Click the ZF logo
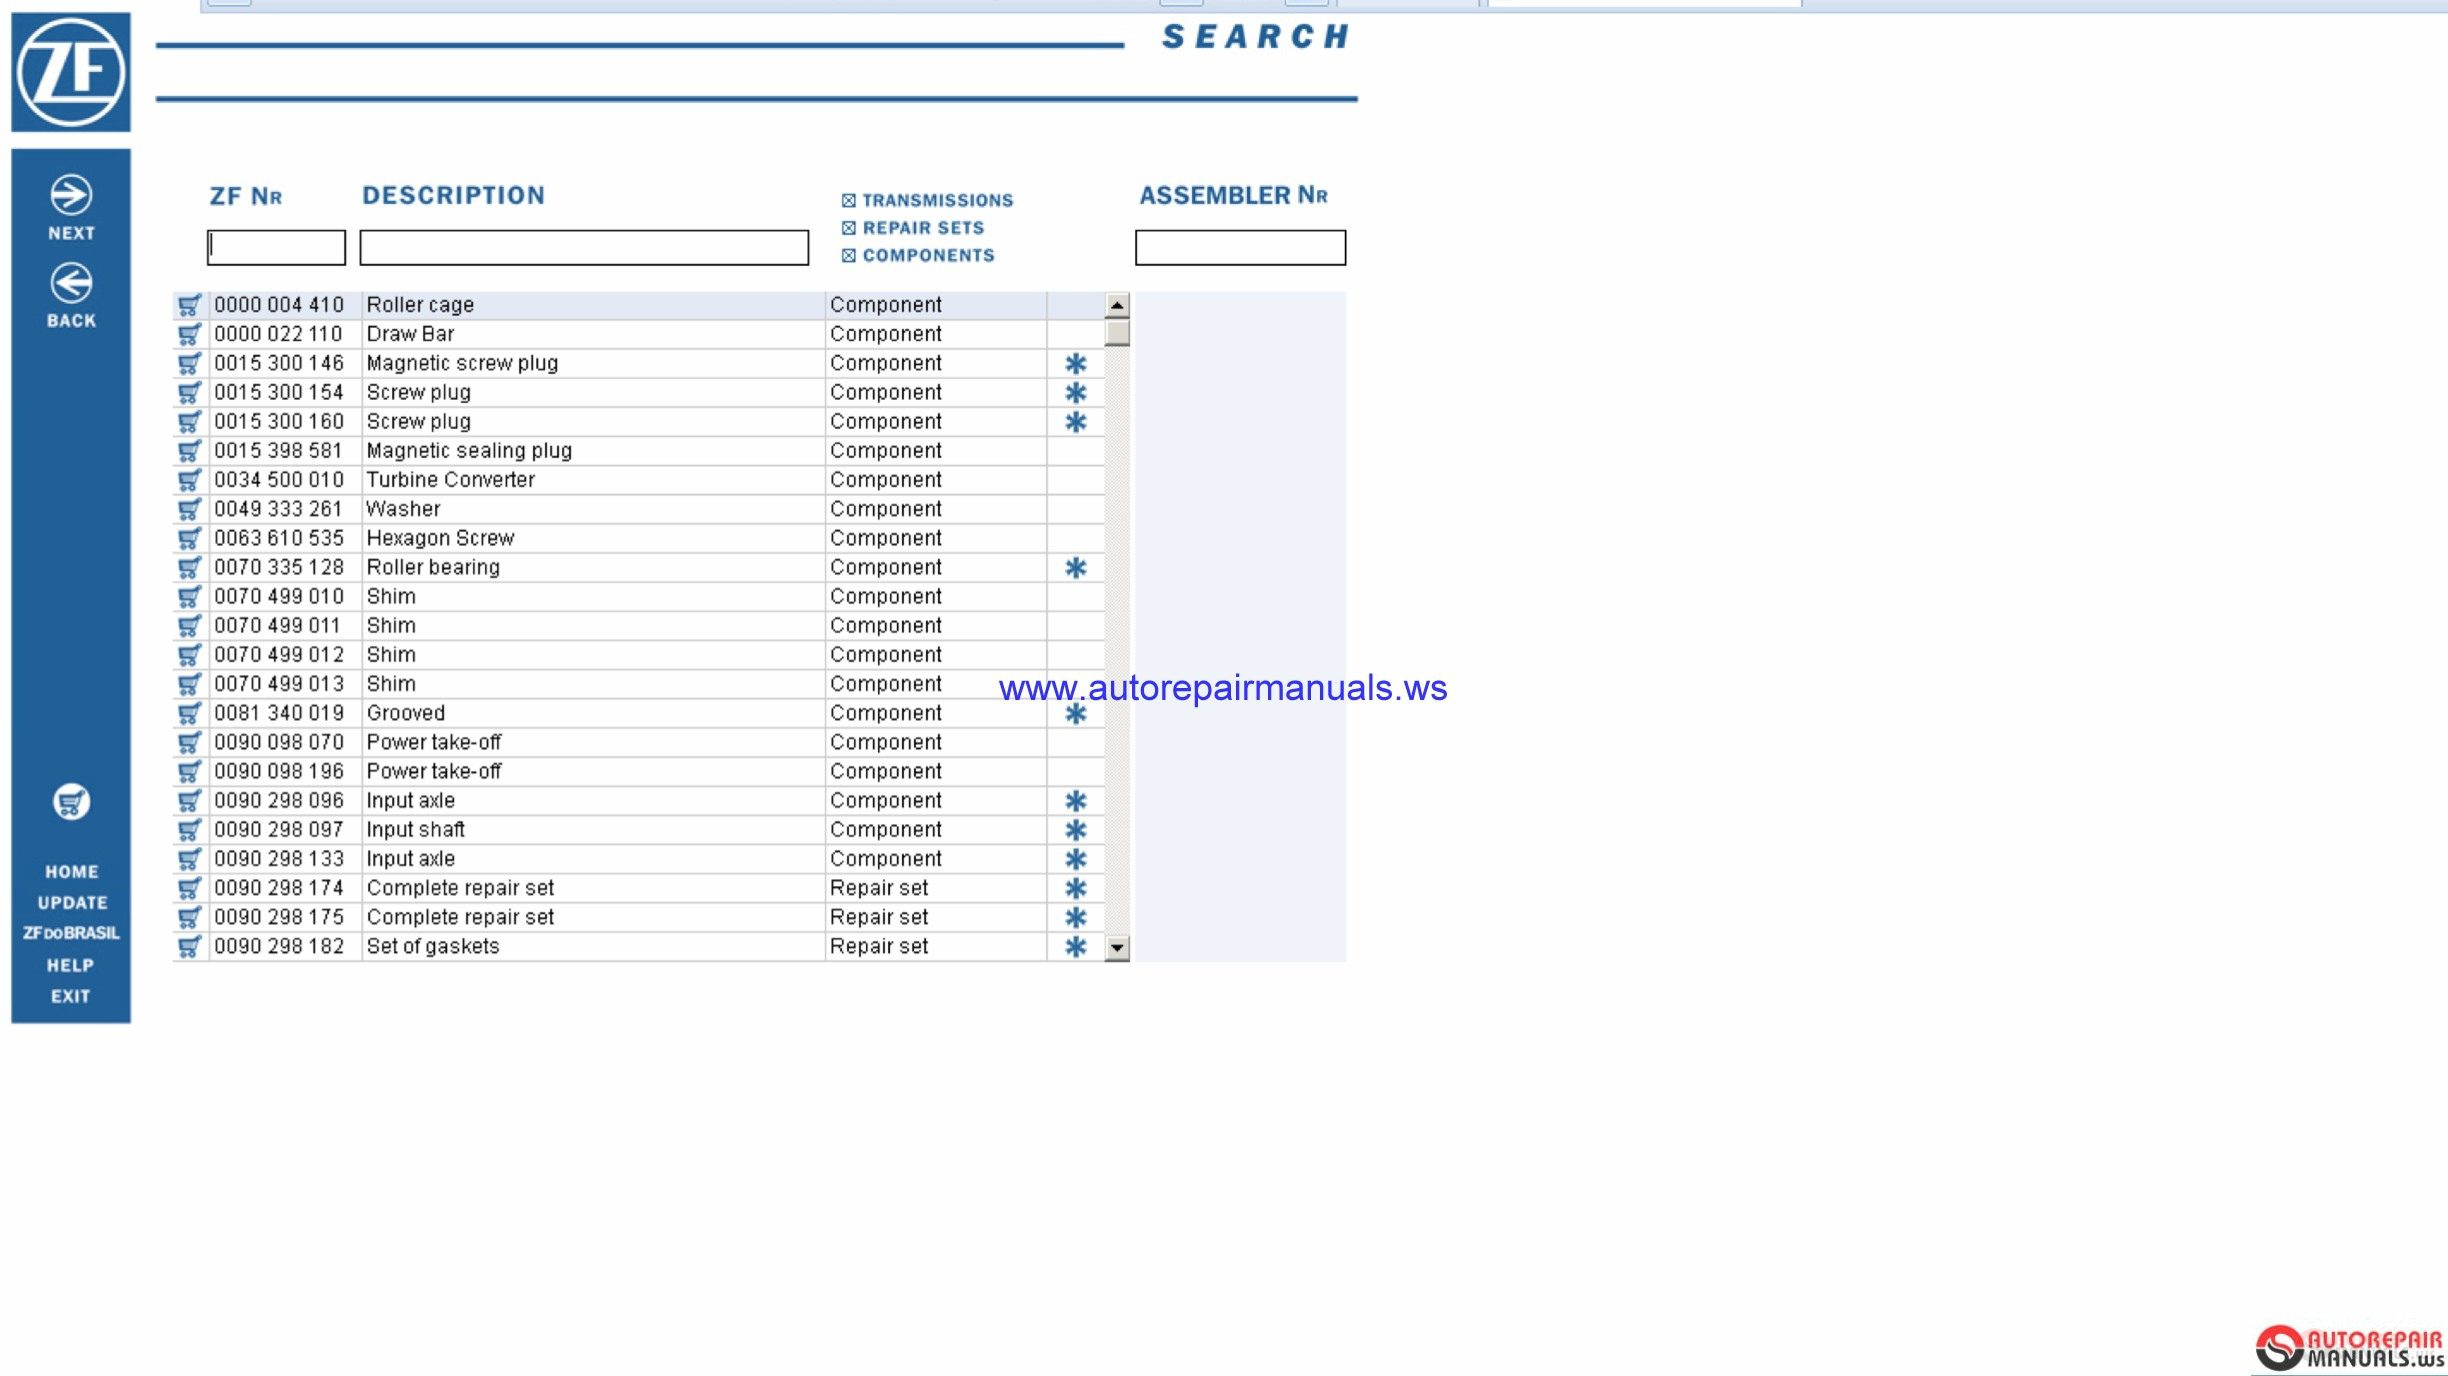This screenshot has width=2448, height=1376. coord(70,70)
